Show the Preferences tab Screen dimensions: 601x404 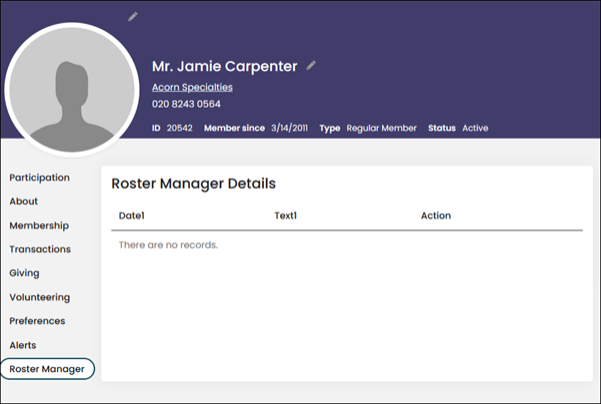pyautogui.click(x=37, y=321)
